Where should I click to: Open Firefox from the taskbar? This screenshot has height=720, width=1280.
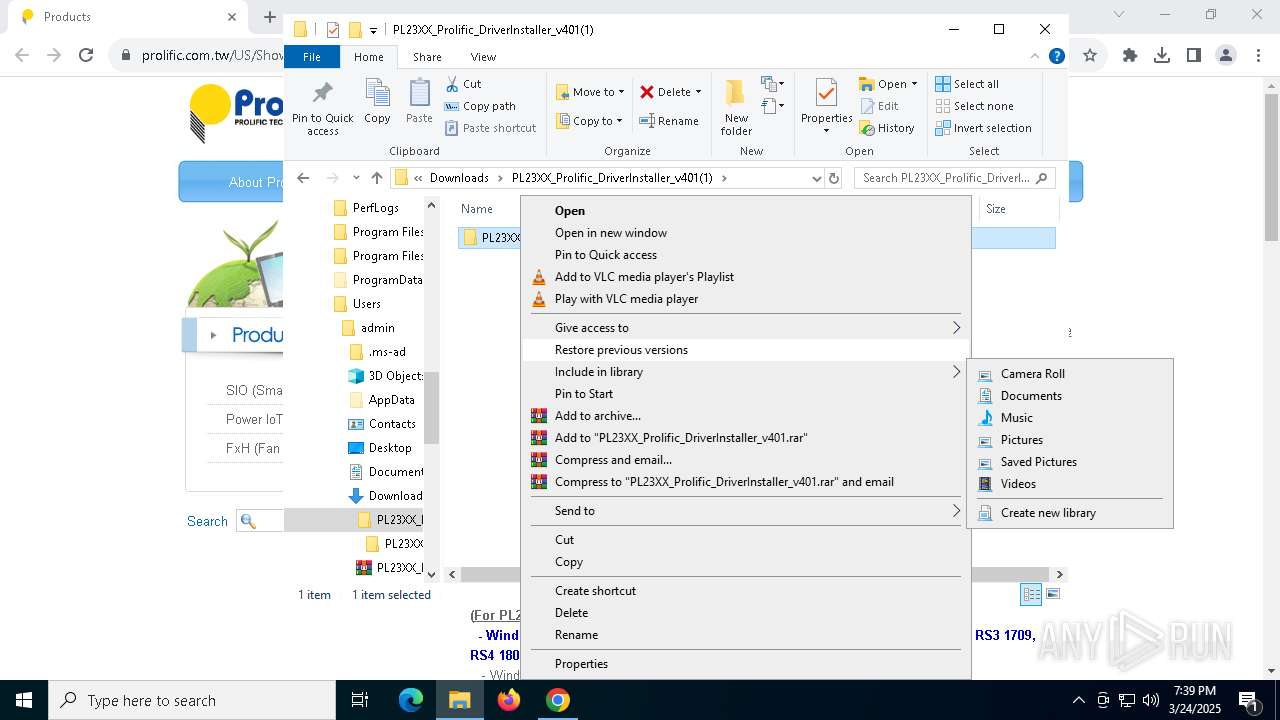(x=509, y=700)
